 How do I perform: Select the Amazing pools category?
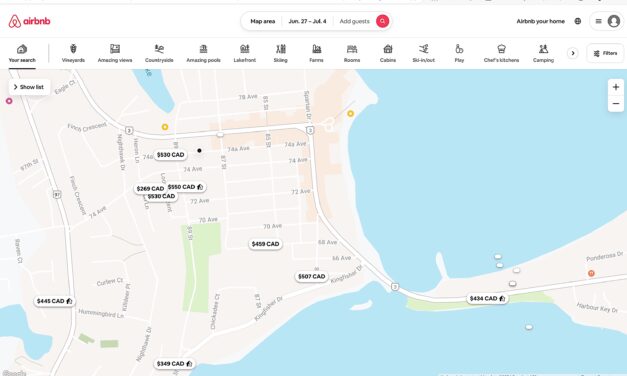pos(203,54)
